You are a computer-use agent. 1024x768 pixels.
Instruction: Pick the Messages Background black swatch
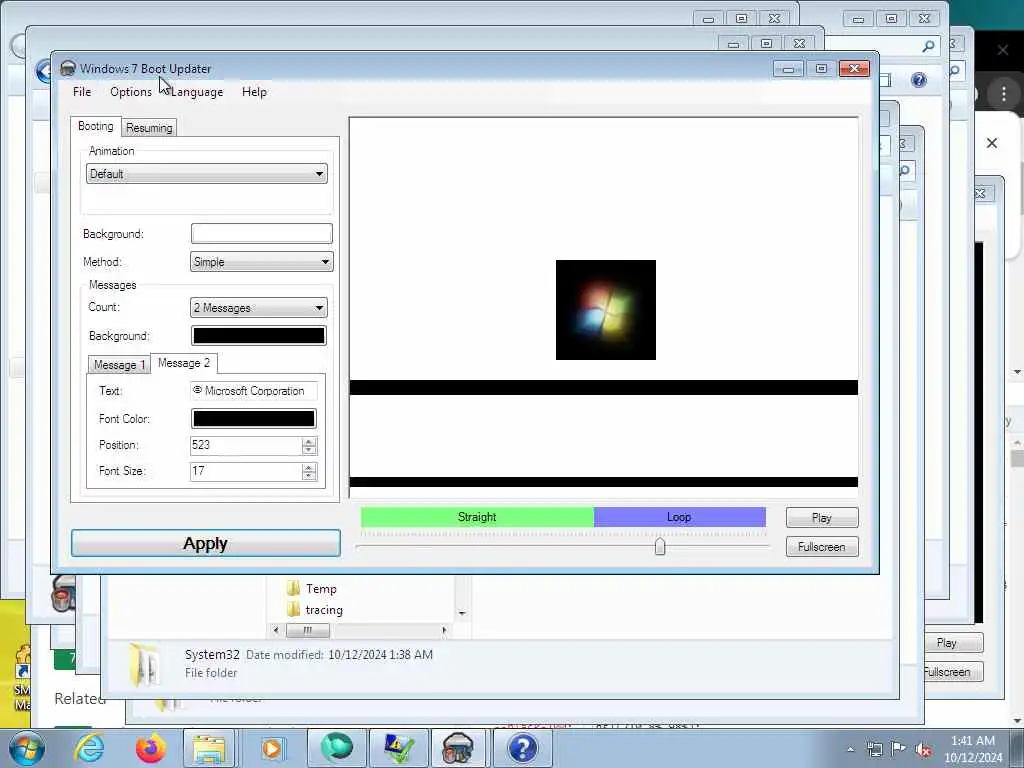pos(259,336)
